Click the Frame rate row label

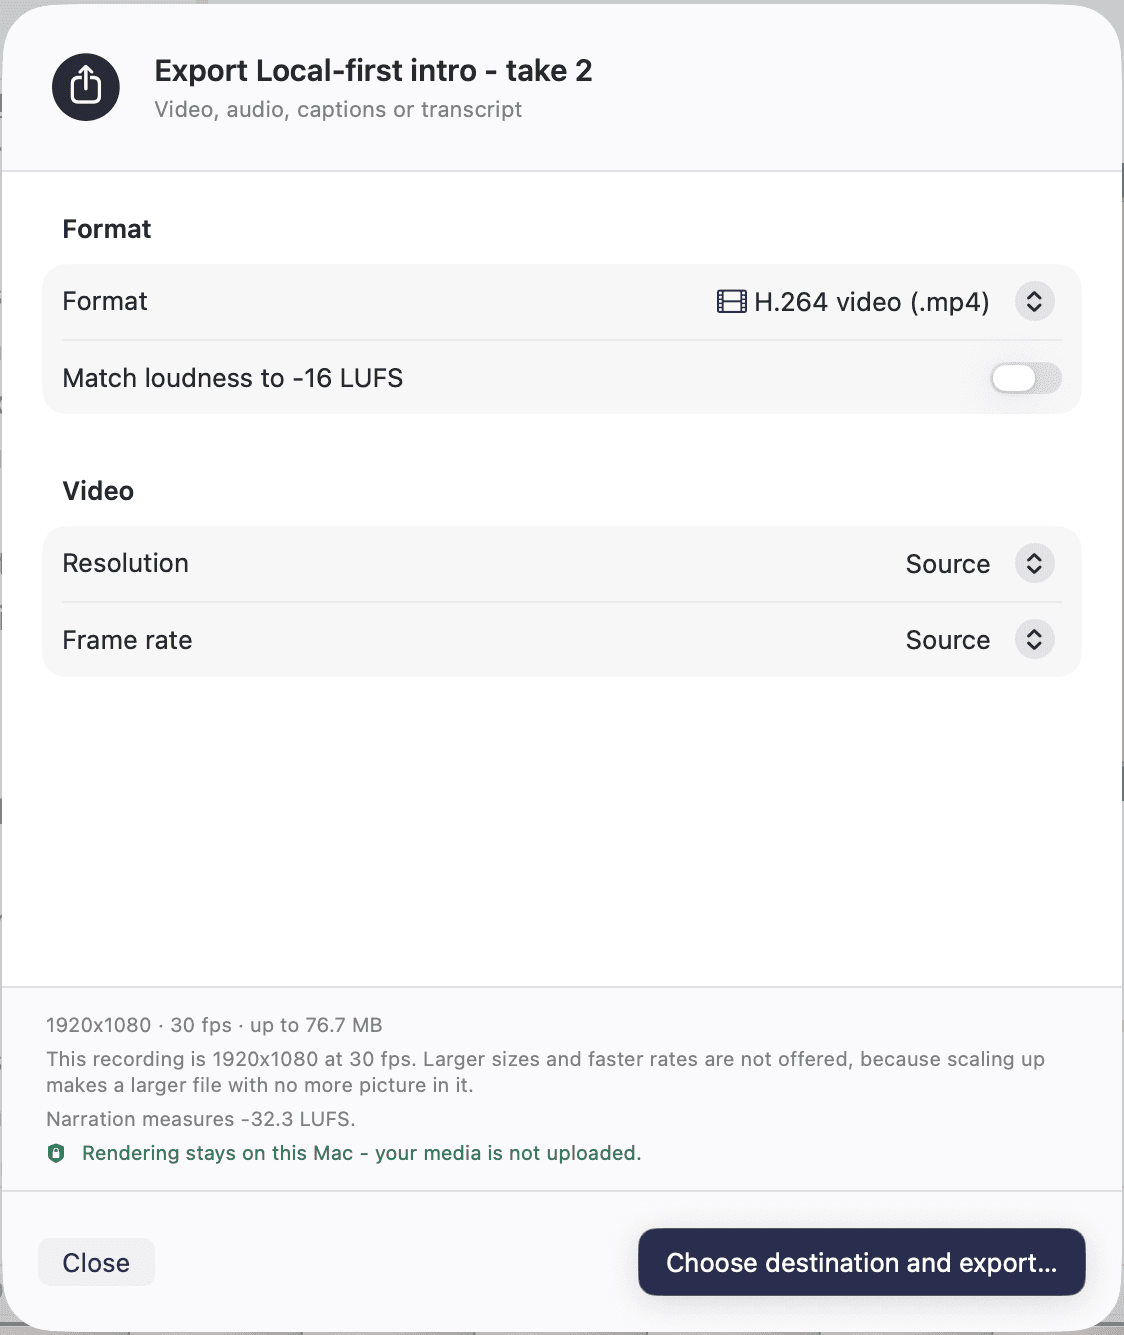click(127, 640)
